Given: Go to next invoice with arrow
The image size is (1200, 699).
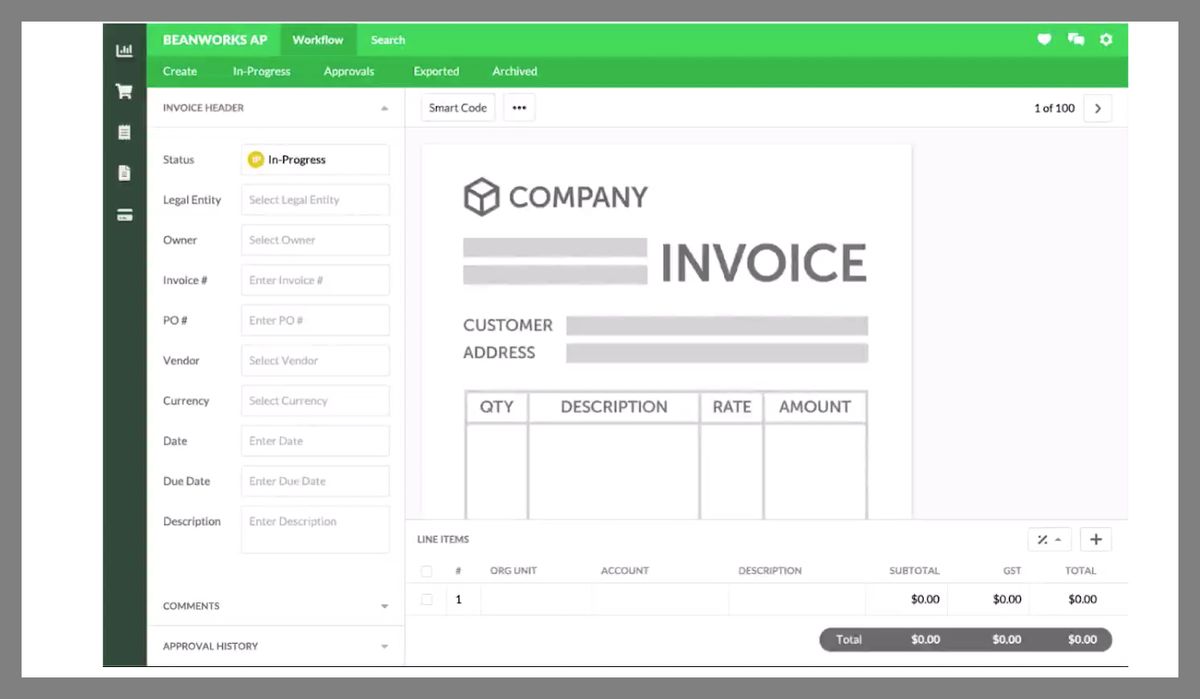Looking at the screenshot, I should [1097, 108].
